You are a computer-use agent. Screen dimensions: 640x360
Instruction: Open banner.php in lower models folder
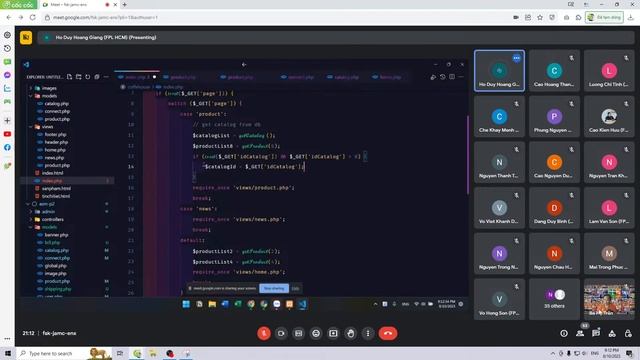56,235
